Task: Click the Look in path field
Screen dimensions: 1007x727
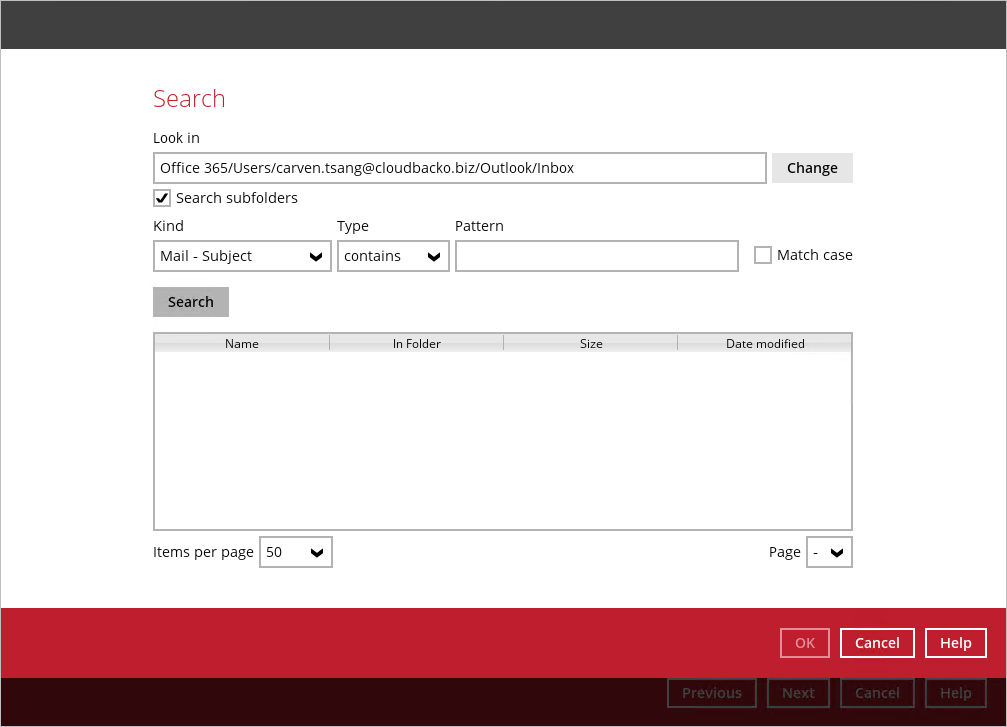Action: pyautogui.click(x=460, y=168)
